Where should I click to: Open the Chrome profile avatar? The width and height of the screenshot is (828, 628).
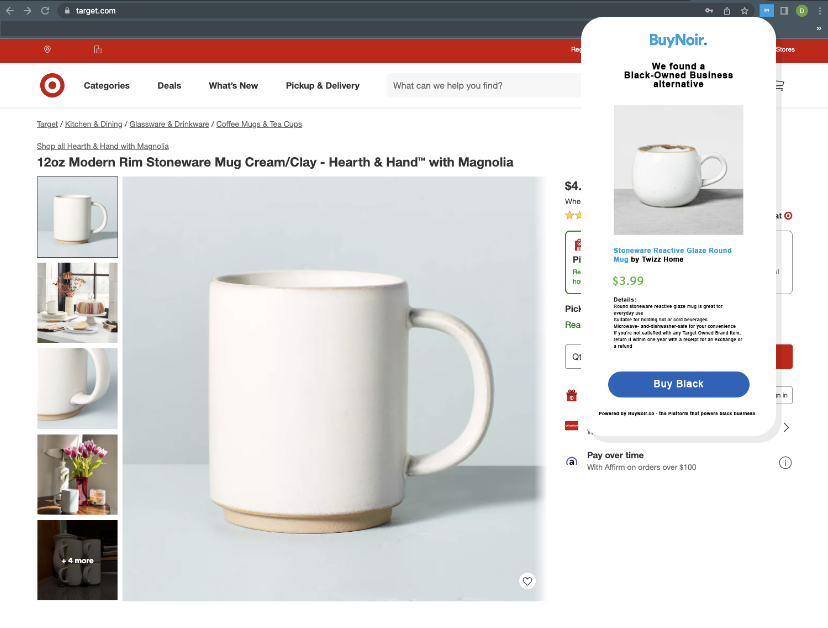[x=801, y=11]
